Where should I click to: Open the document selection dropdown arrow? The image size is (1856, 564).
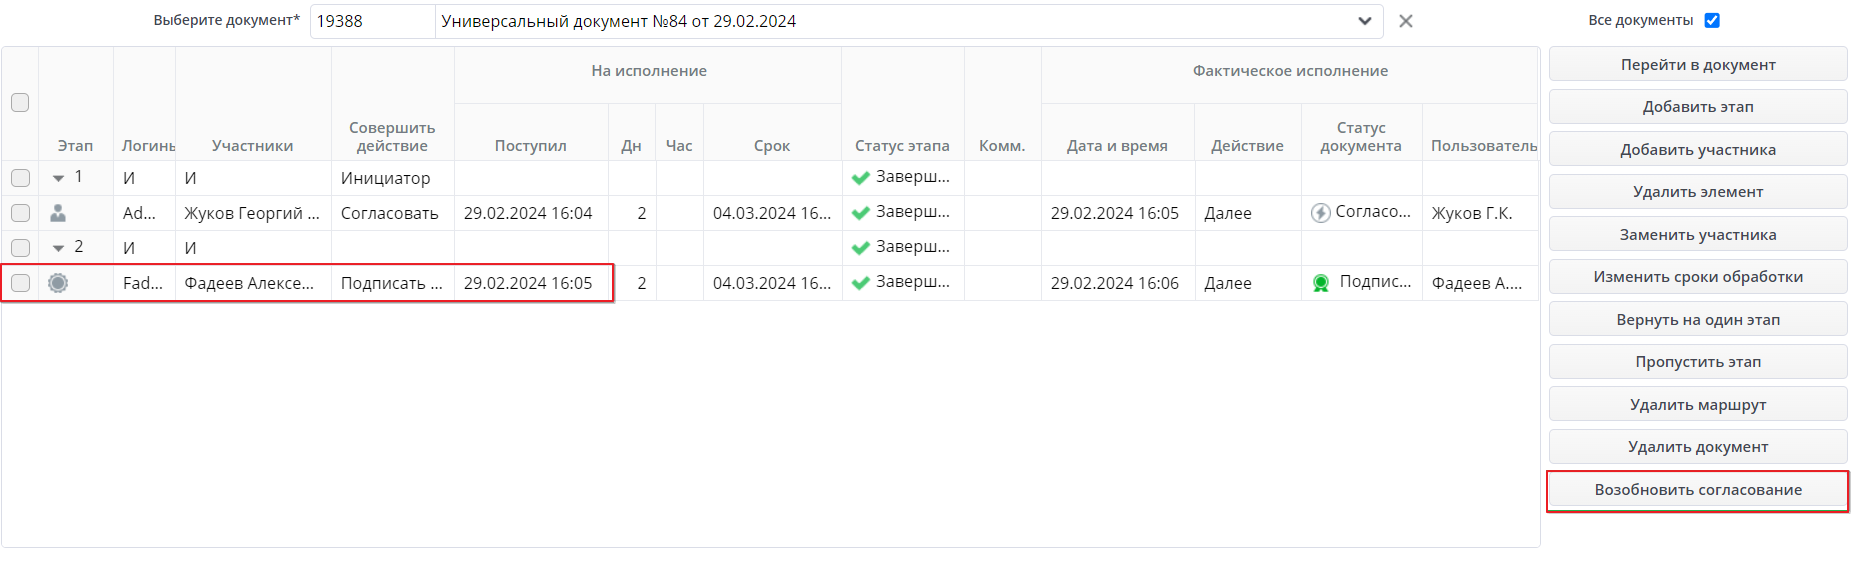1364,21
